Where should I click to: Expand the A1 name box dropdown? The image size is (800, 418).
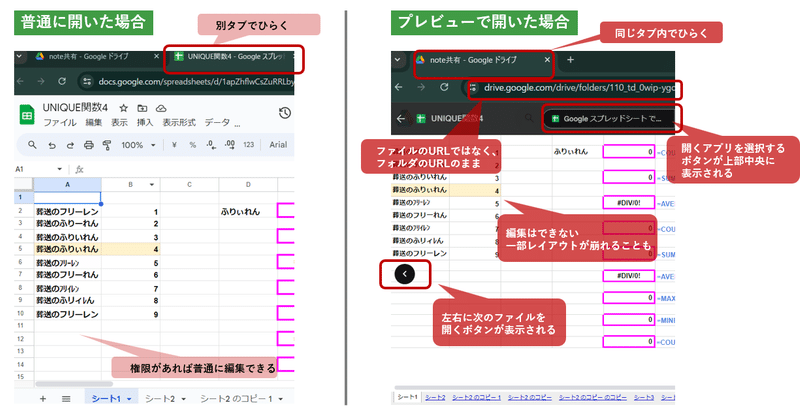pyautogui.click(x=60, y=169)
